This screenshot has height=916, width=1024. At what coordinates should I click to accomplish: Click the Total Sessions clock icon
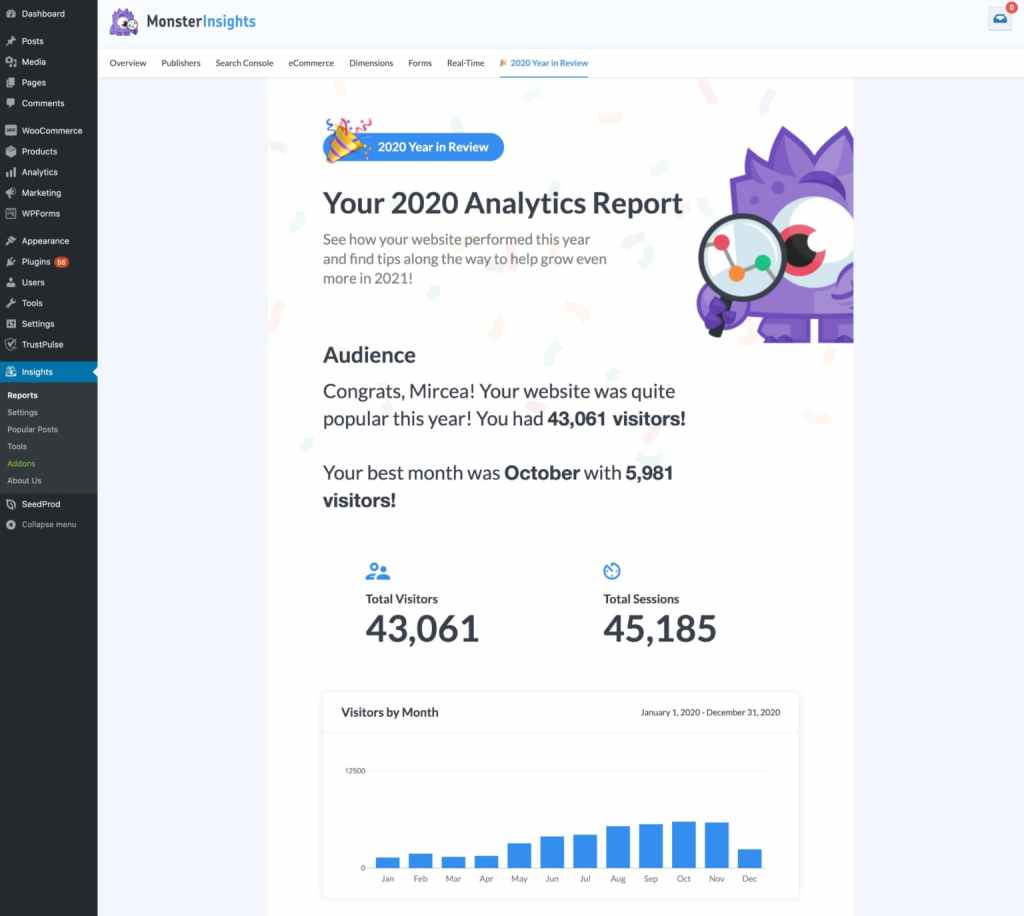pos(610,568)
